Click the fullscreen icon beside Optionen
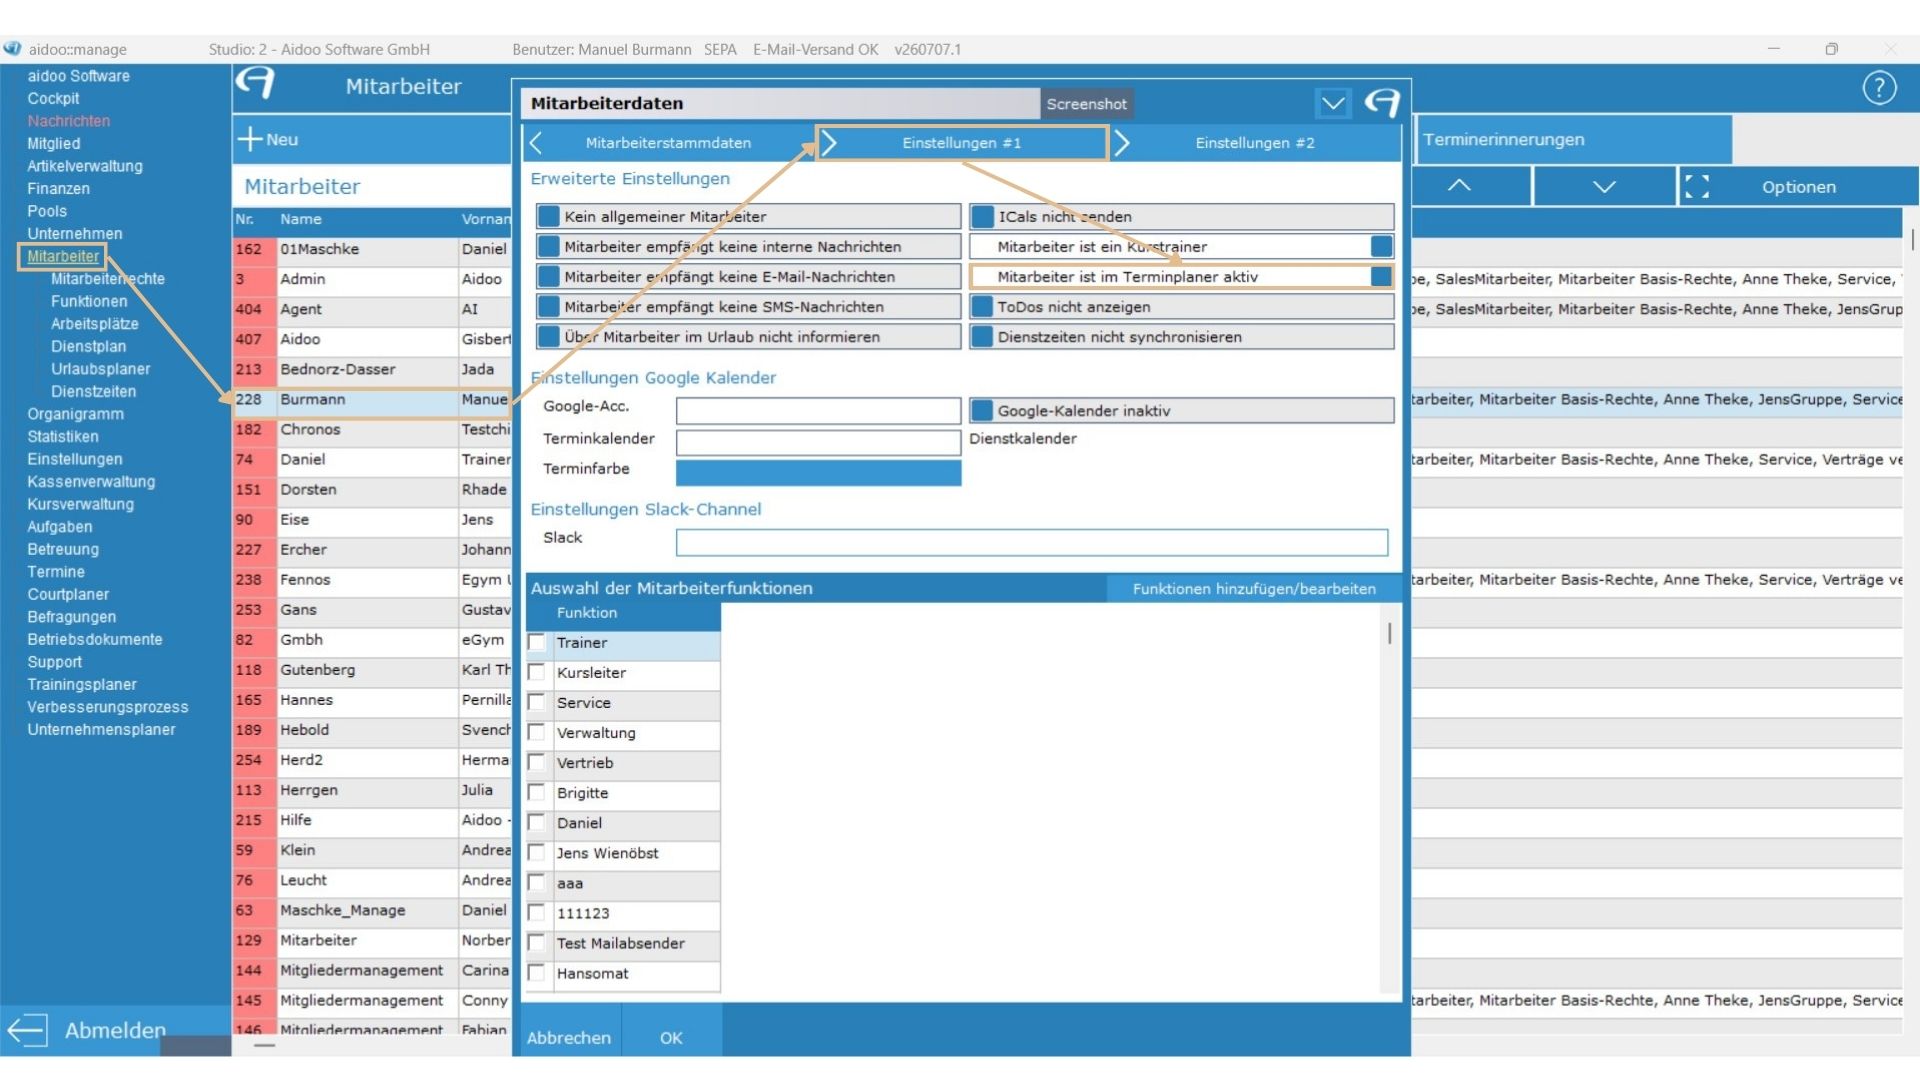Screen dimensions: 1920x1080 (1697, 187)
